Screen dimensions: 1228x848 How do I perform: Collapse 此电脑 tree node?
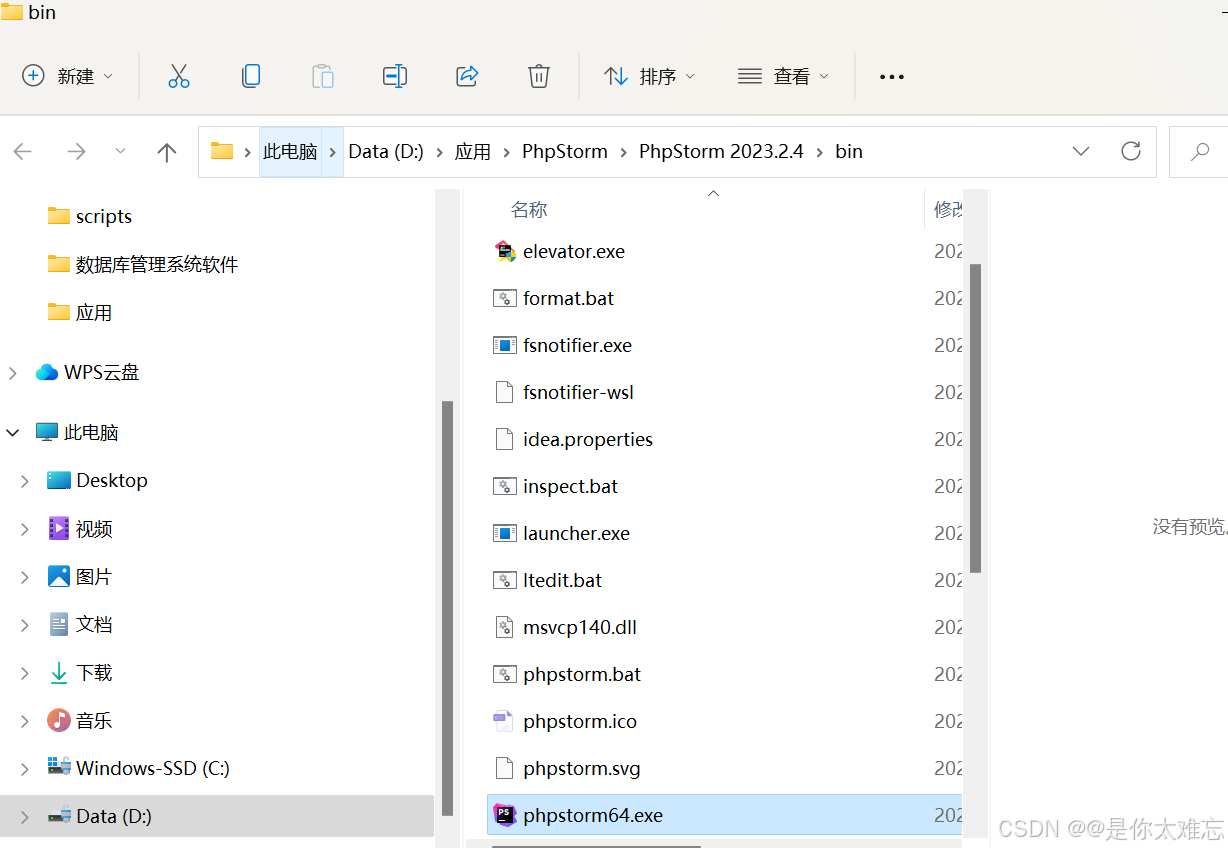coord(13,433)
